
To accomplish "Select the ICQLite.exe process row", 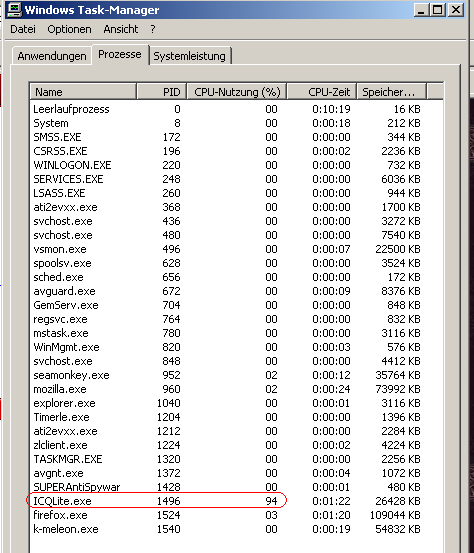I will pos(227,501).
